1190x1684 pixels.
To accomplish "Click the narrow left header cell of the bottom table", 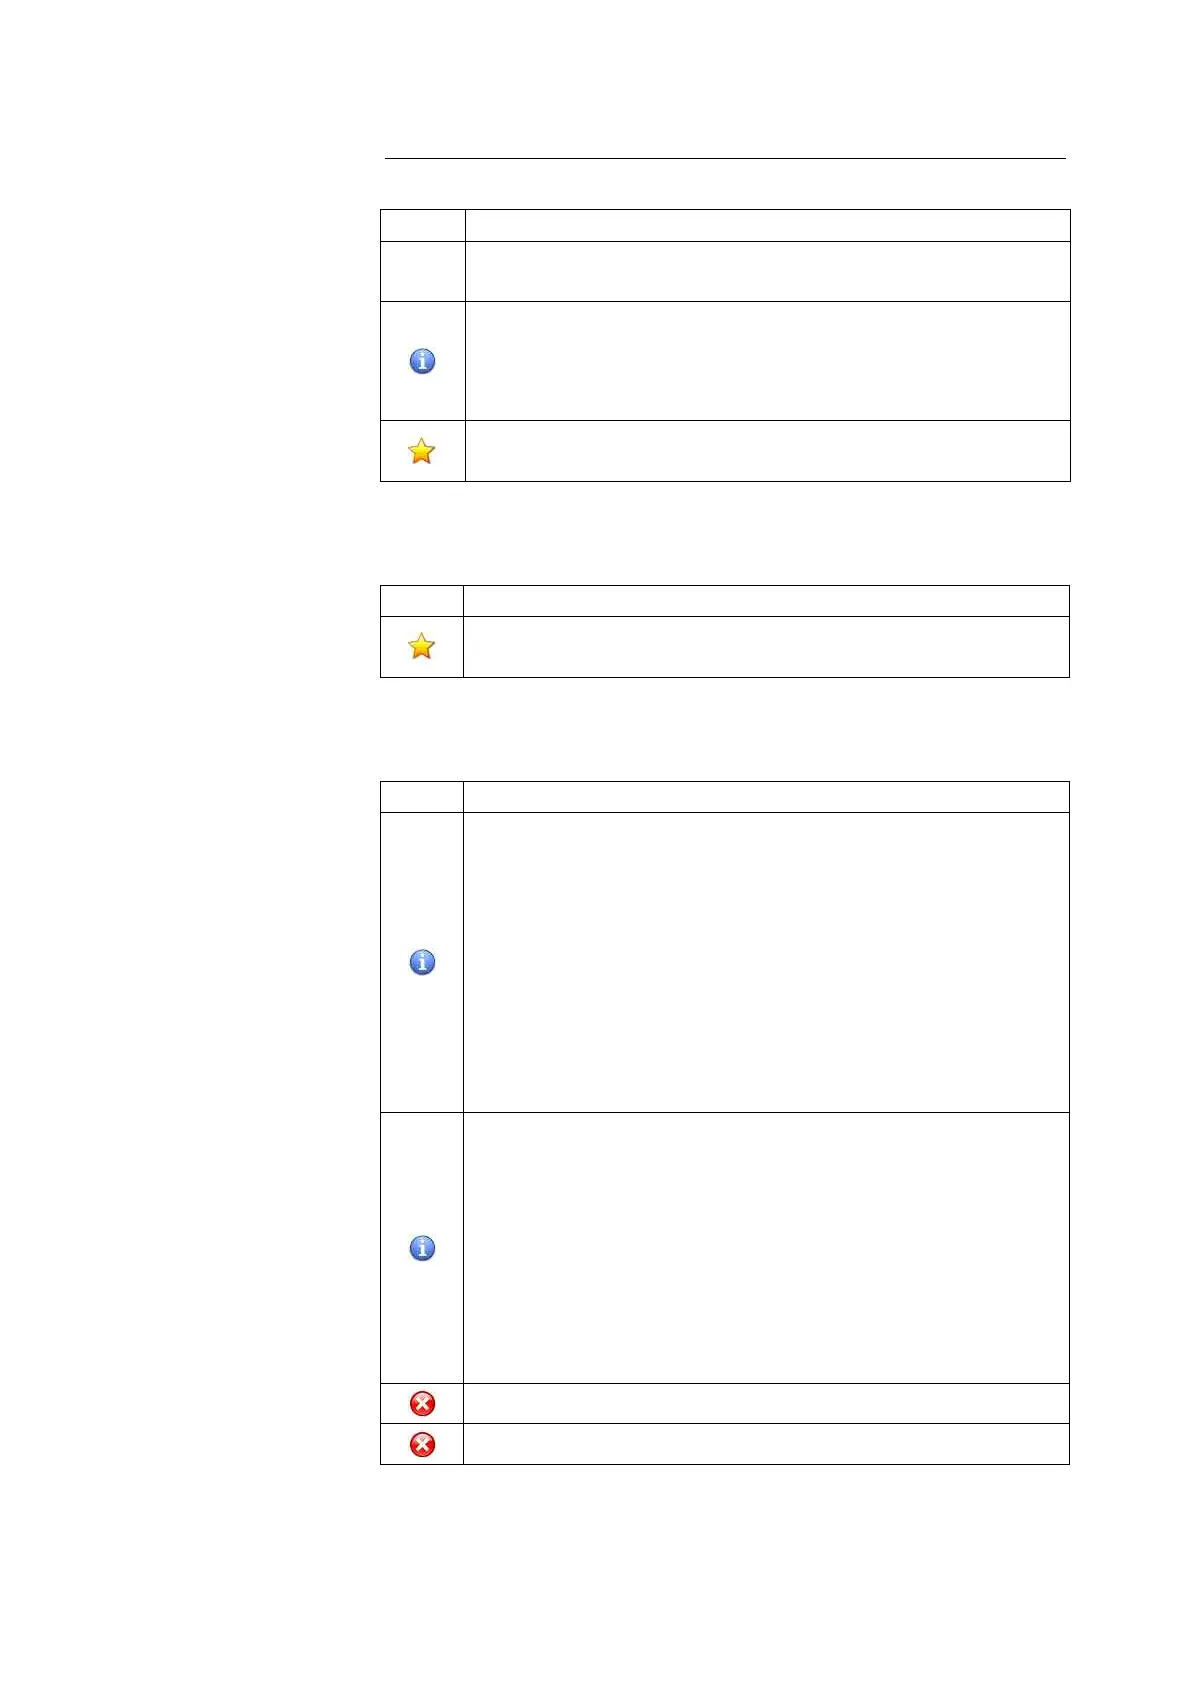I will coord(422,797).
